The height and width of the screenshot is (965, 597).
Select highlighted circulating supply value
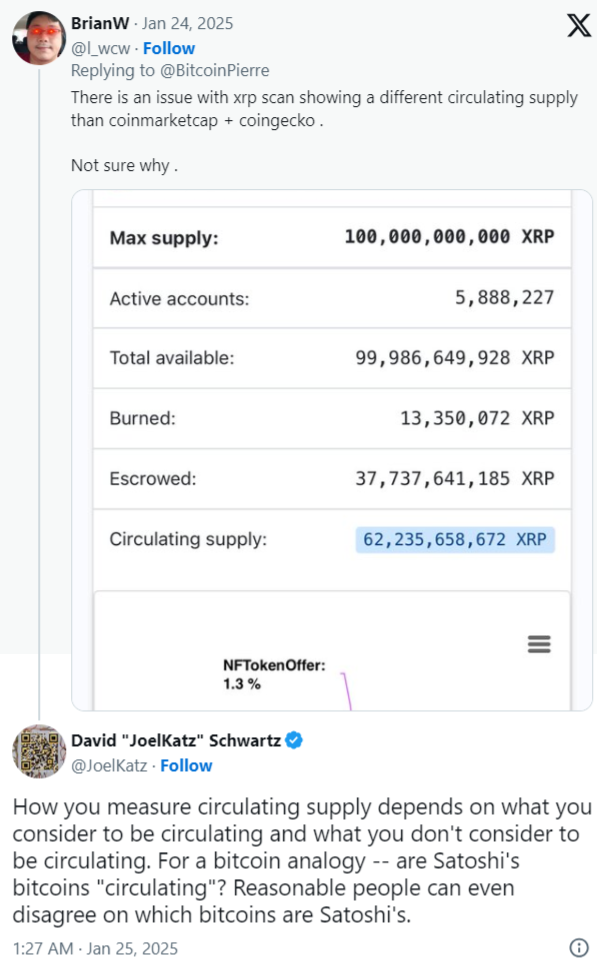click(x=455, y=540)
